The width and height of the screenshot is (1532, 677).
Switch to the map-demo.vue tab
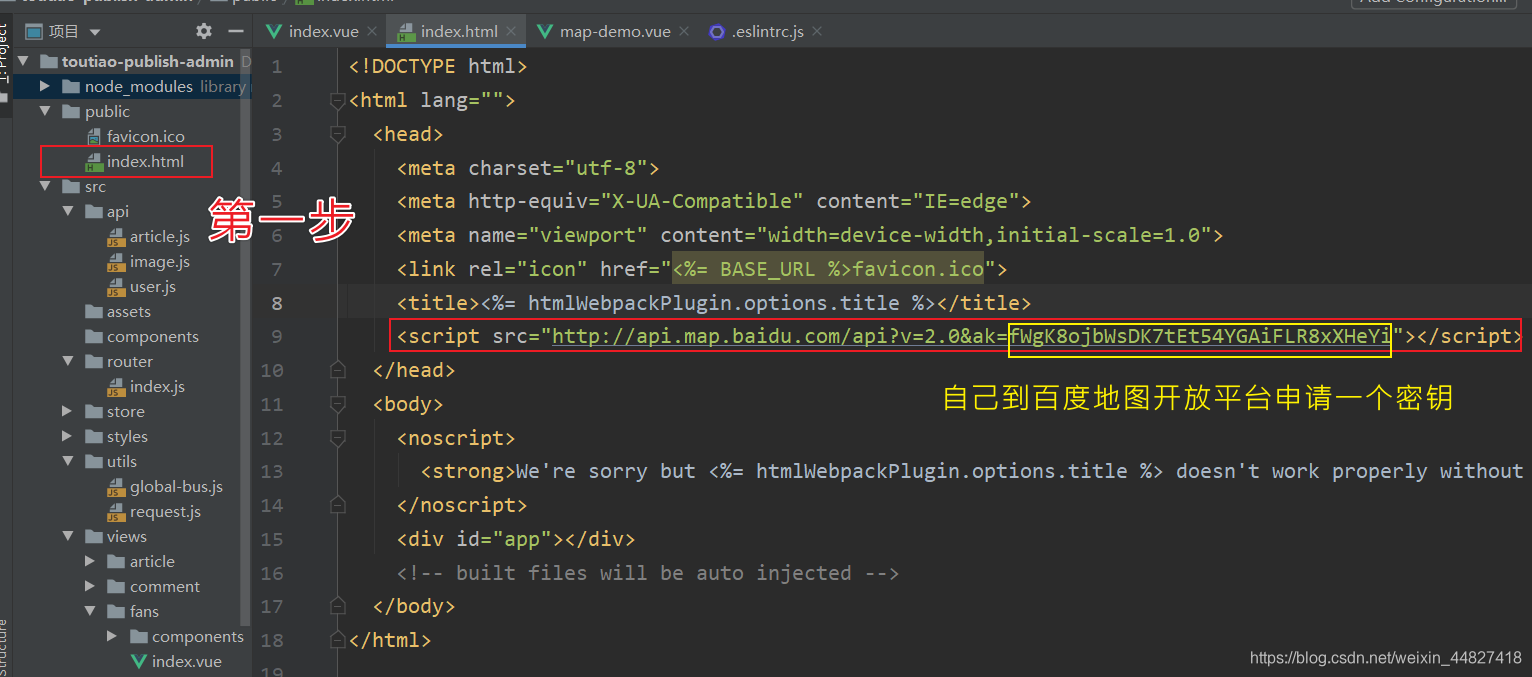point(615,31)
